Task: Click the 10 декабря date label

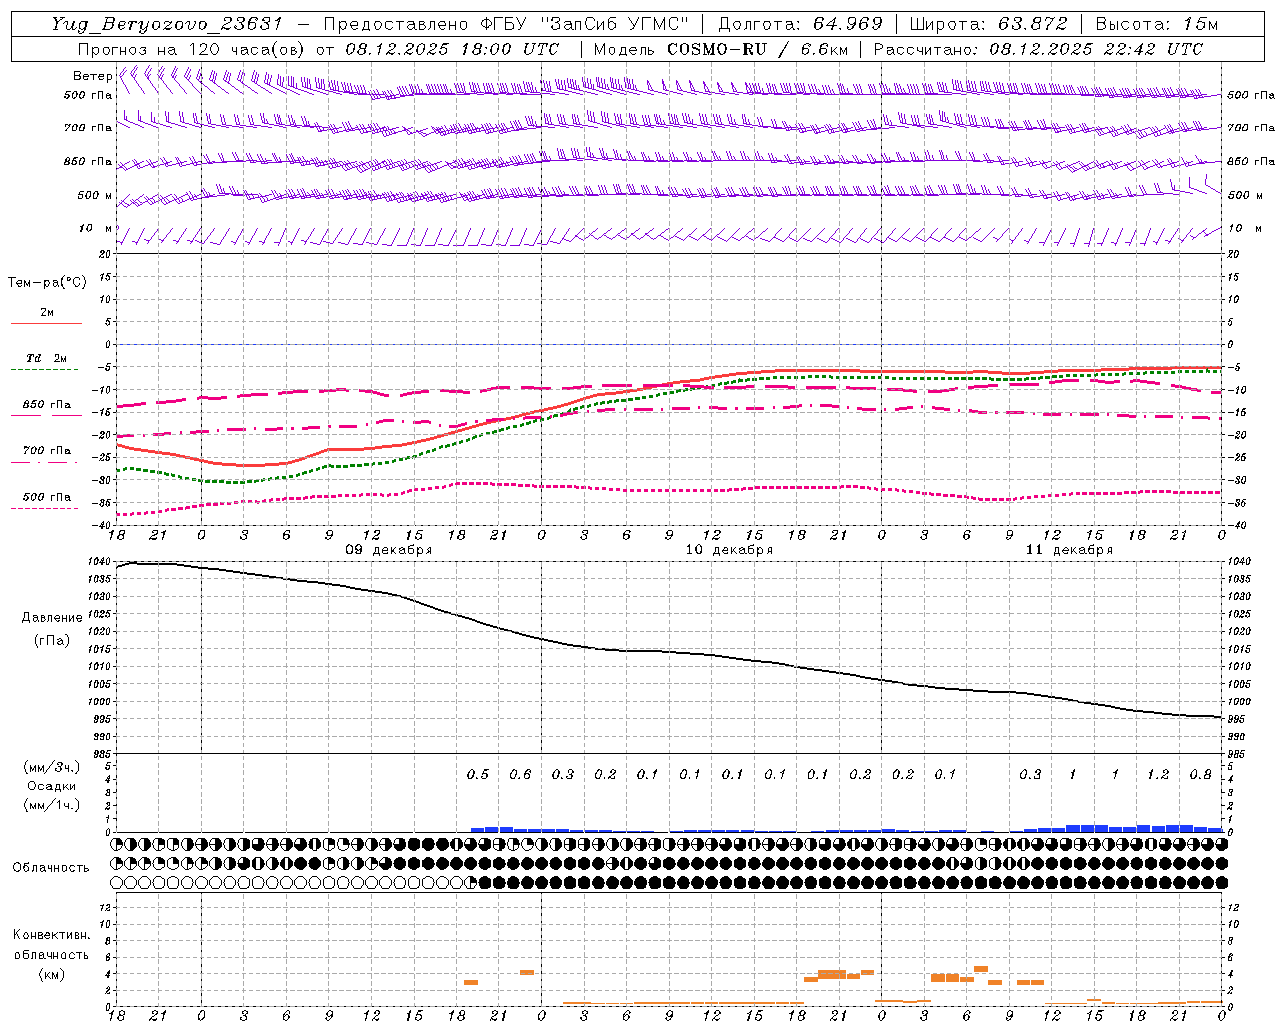Action: tap(729, 550)
